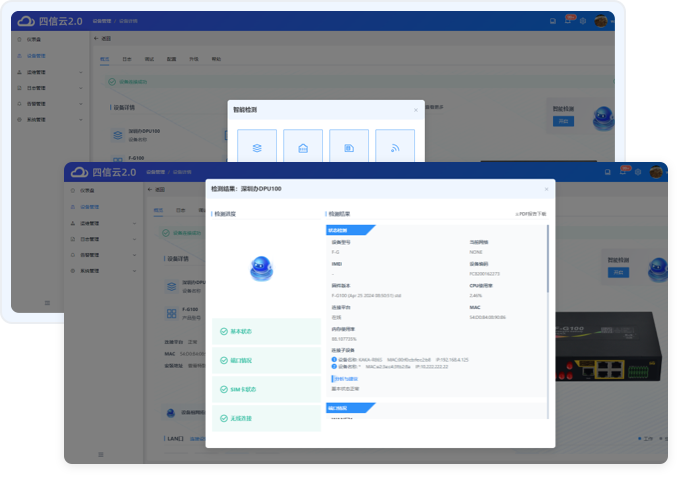Collapse the sidebar menu in front window
Image resolution: width=685 pixels, height=481 pixels.
pos(101,454)
